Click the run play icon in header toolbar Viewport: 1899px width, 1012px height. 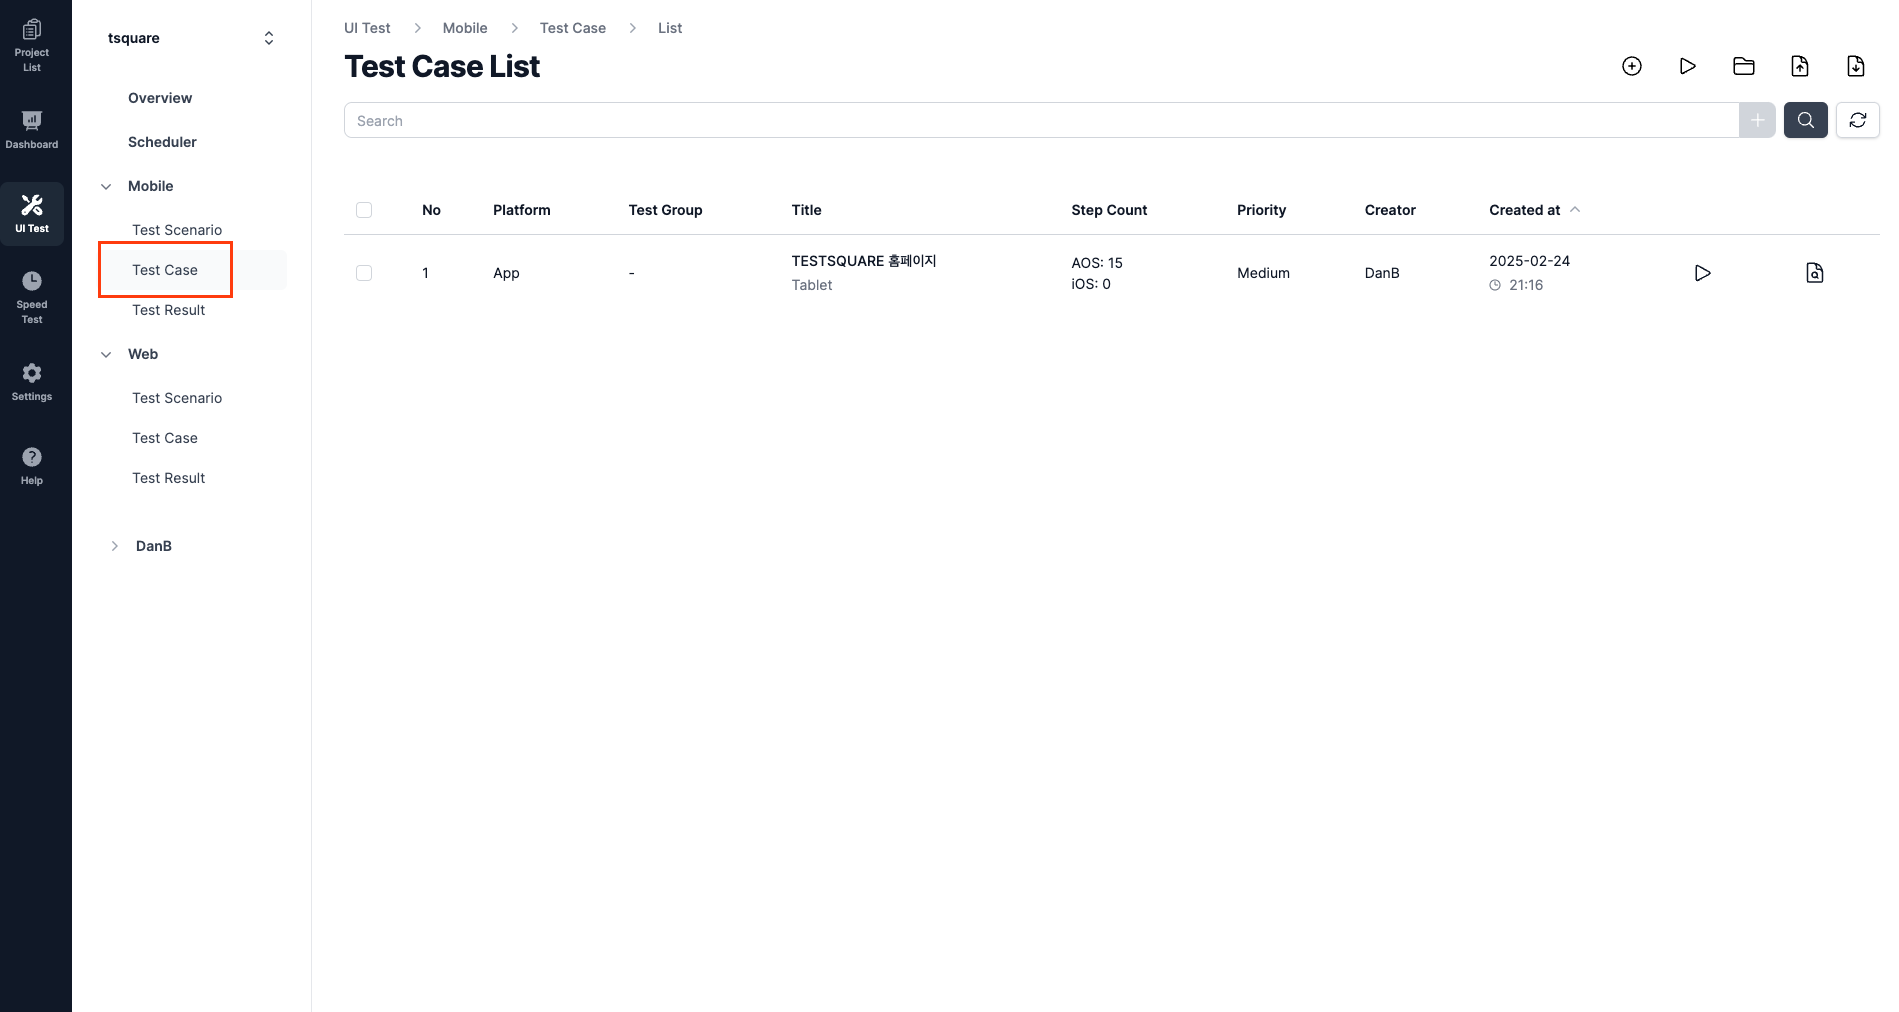point(1687,66)
